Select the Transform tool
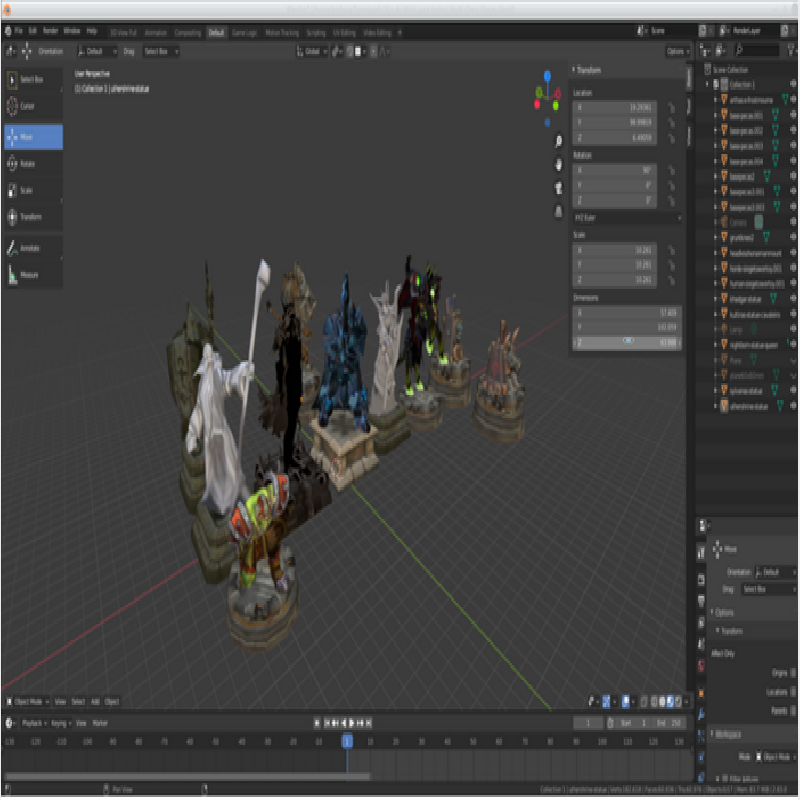The width and height of the screenshot is (800, 800). (33, 217)
